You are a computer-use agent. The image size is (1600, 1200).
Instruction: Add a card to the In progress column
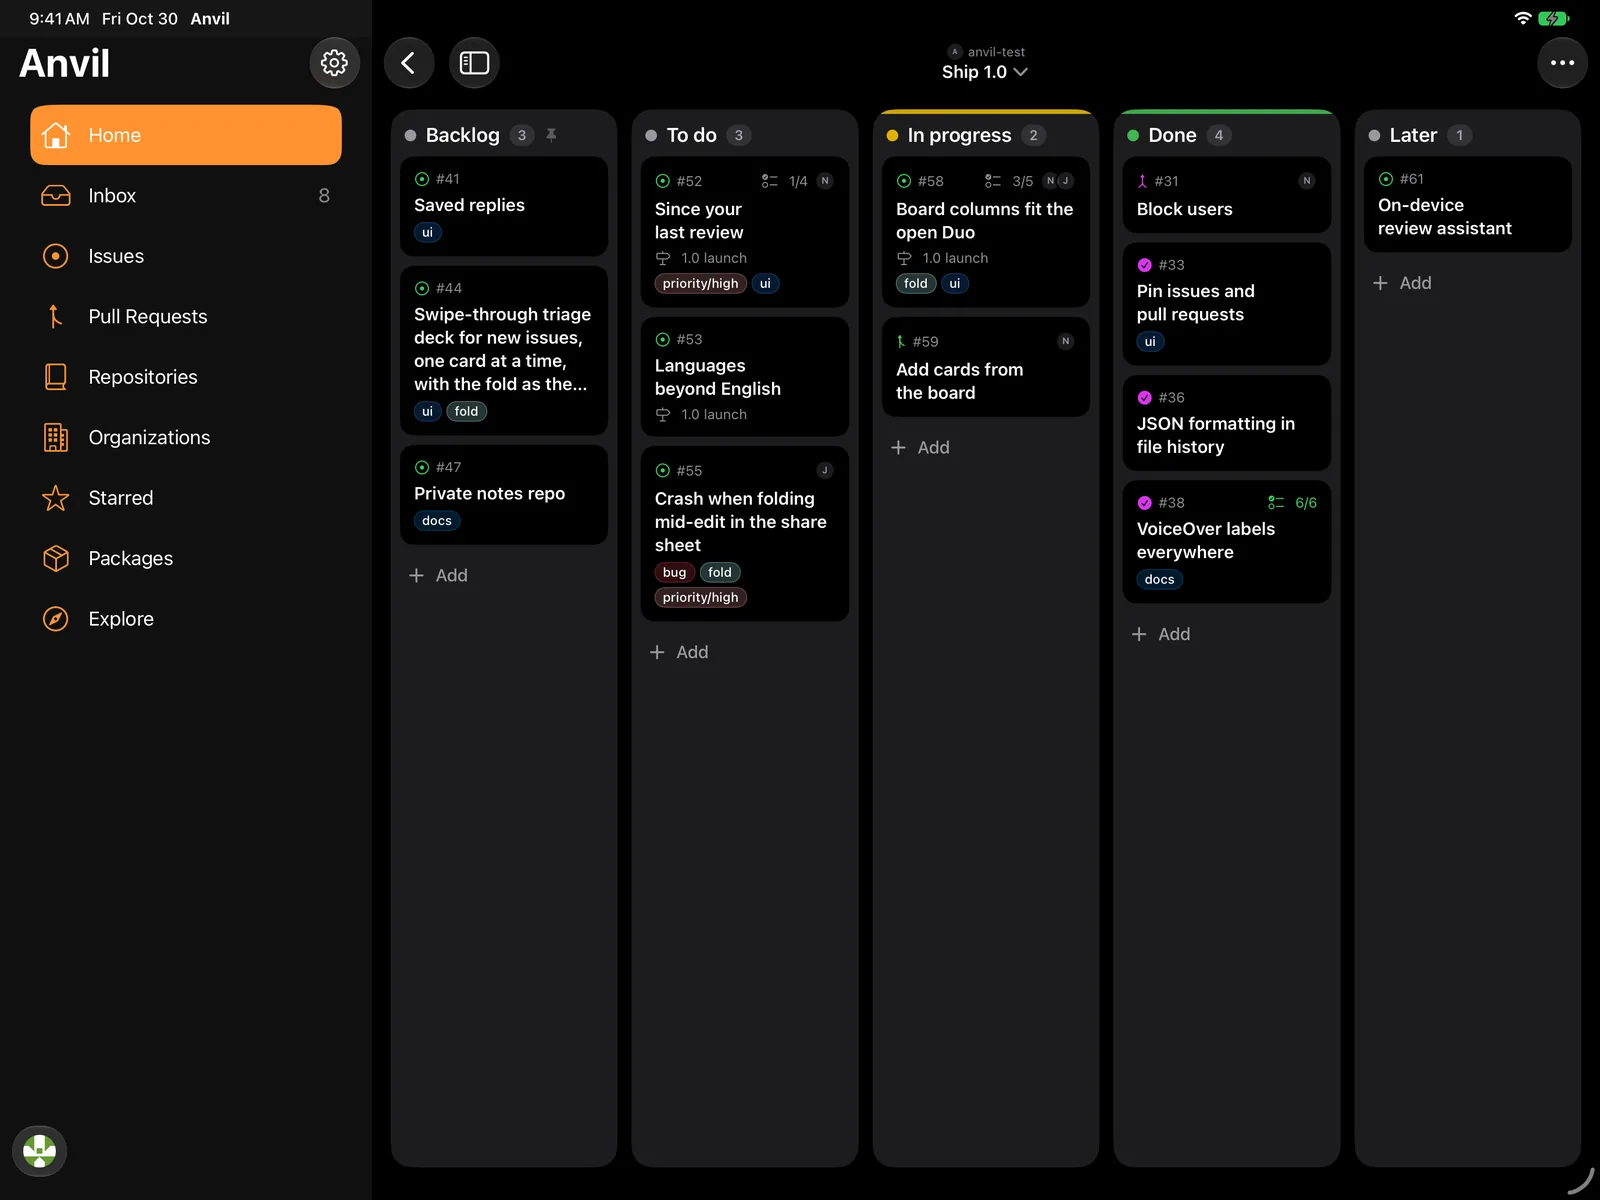point(920,448)
